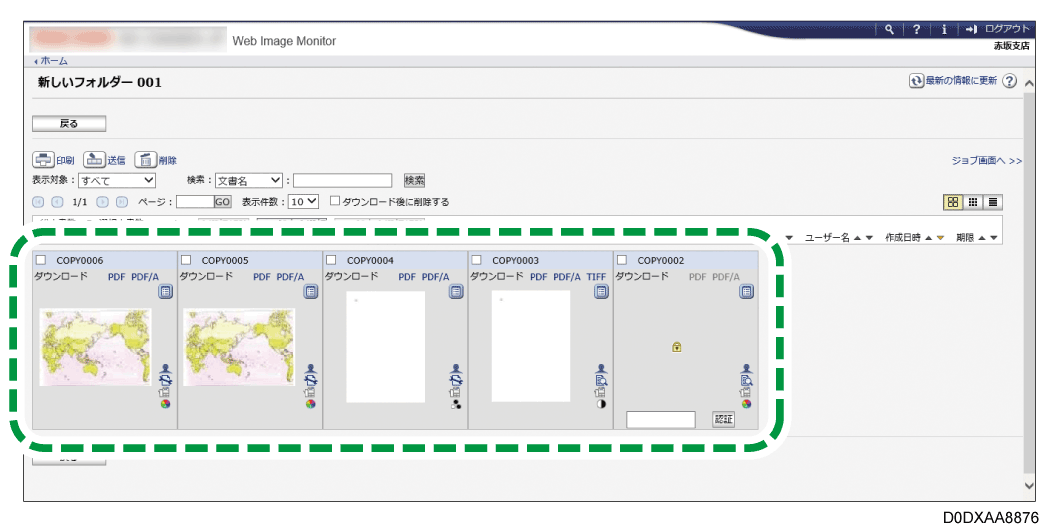The image size is (1044, 528).
Task: Switch to the list view icon
Action: pos(993,201)
